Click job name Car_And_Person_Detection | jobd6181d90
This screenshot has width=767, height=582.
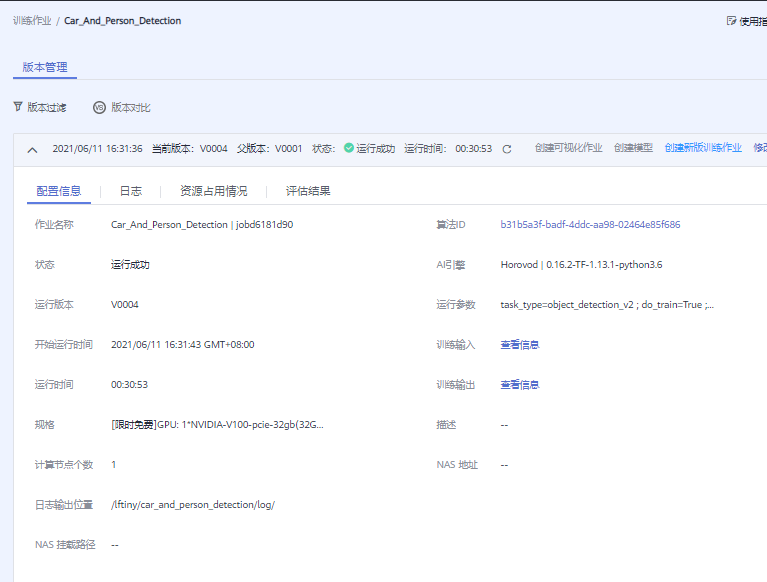coord(202,224)
